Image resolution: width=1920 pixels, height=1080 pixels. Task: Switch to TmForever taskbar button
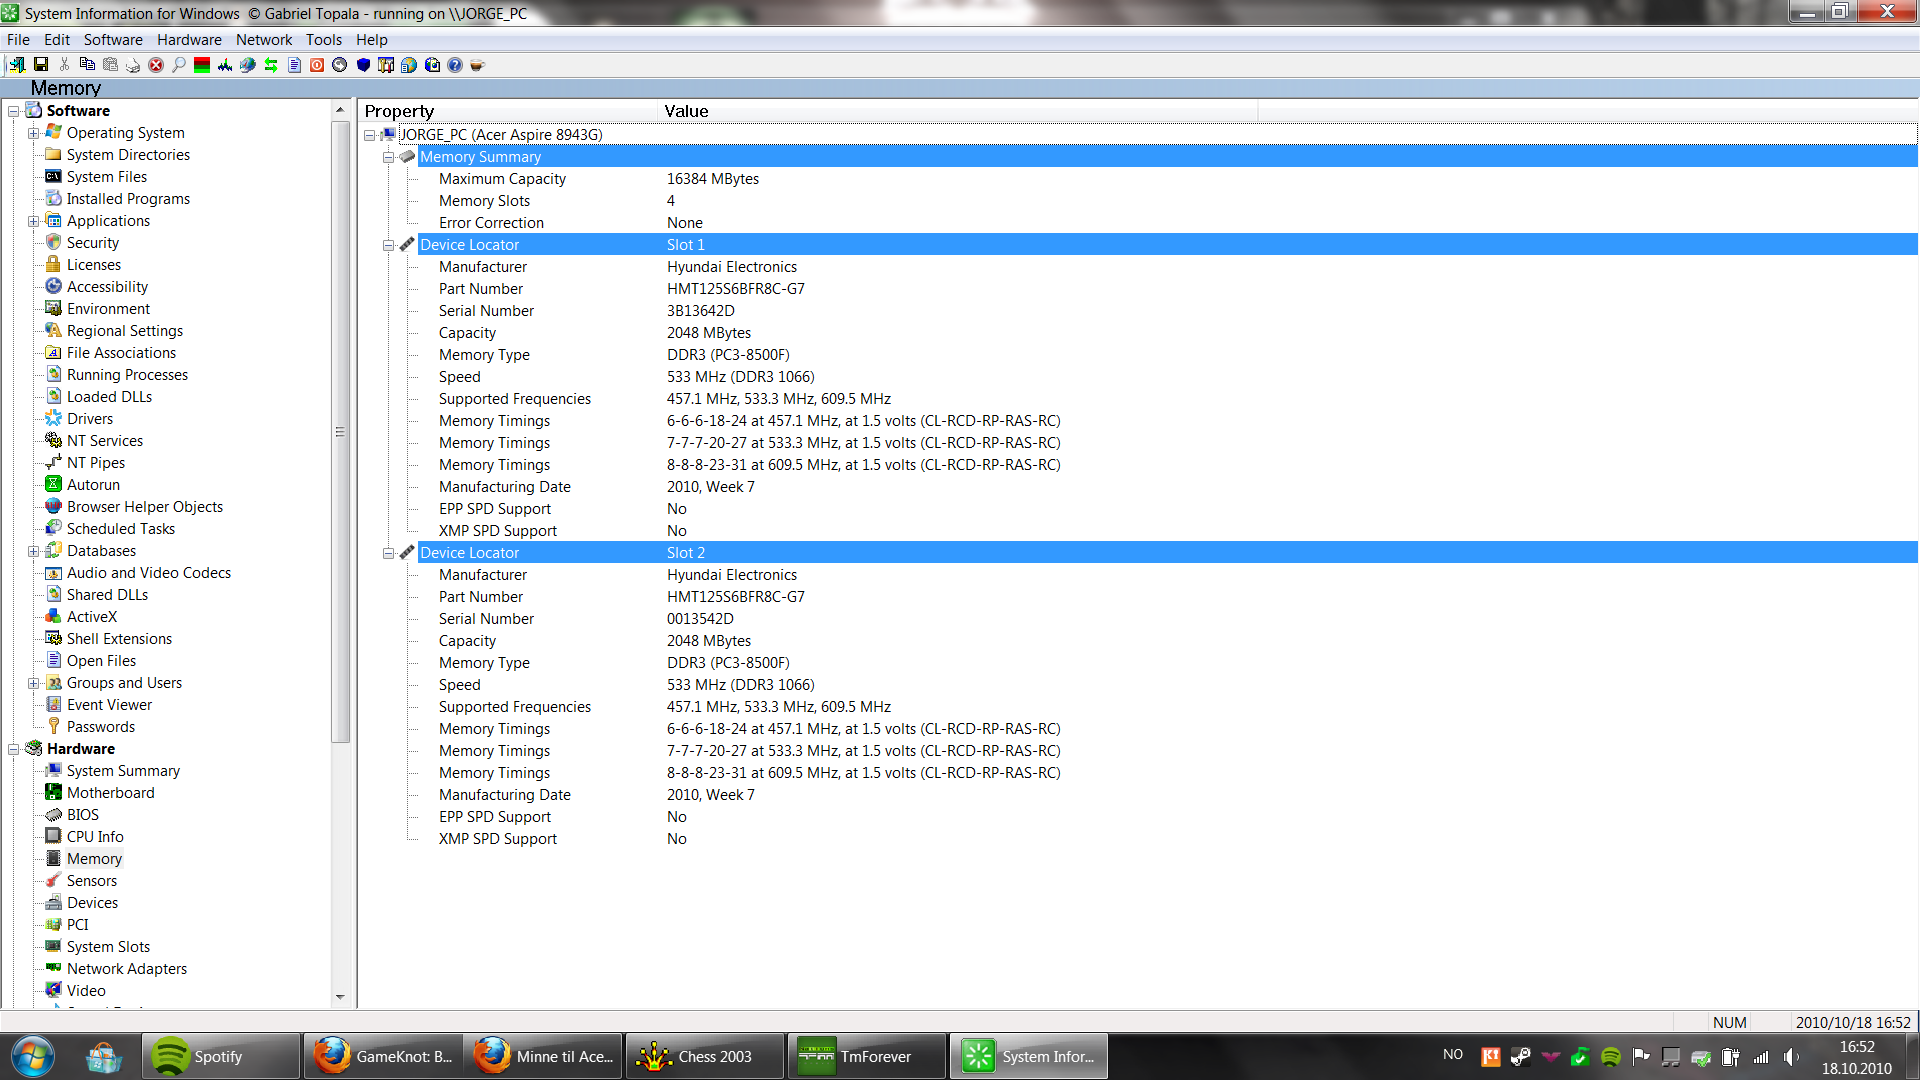pos(867,1056)
